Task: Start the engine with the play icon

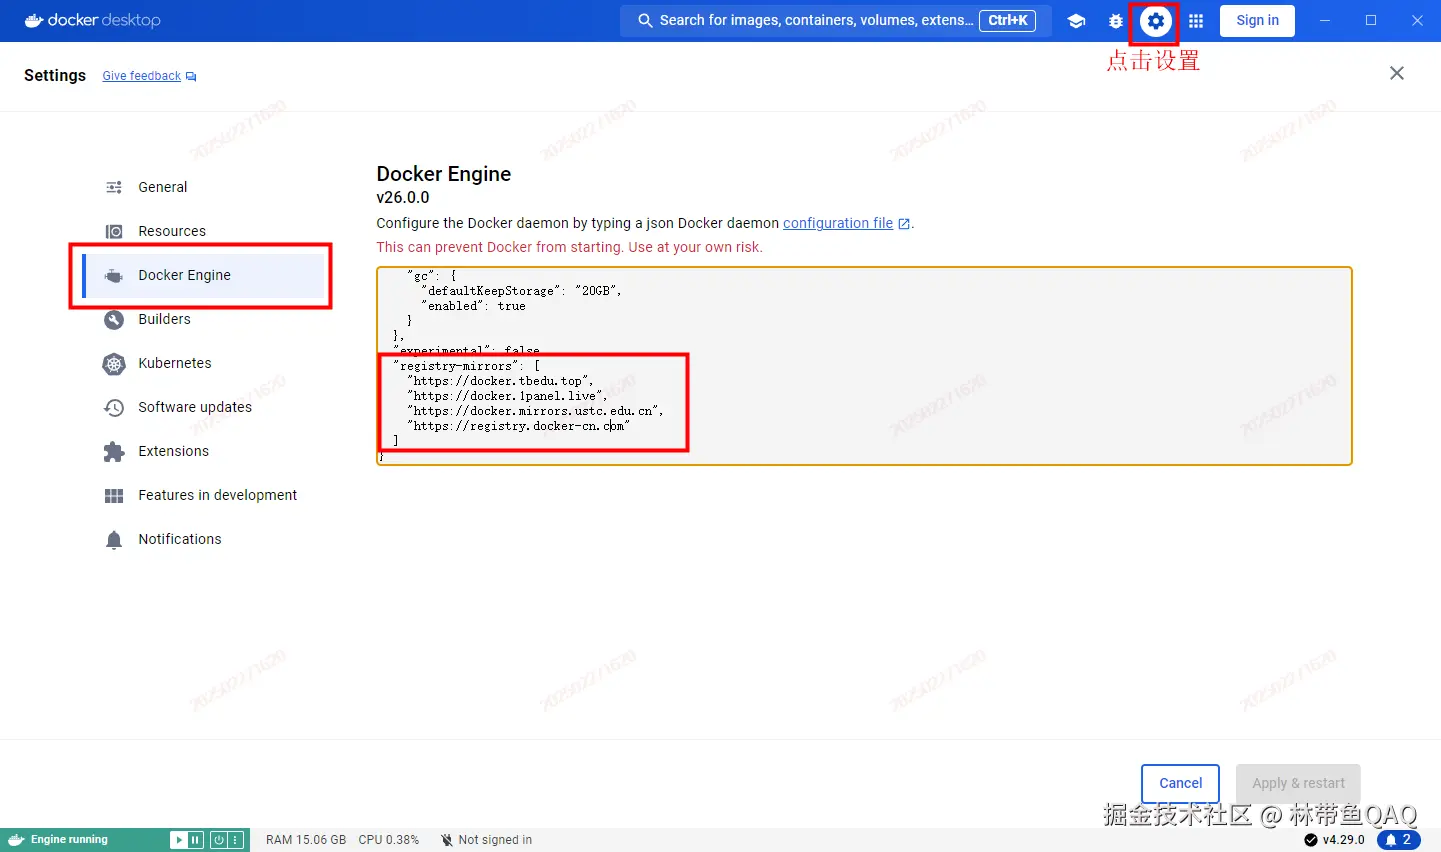Action: click(178, 840)
